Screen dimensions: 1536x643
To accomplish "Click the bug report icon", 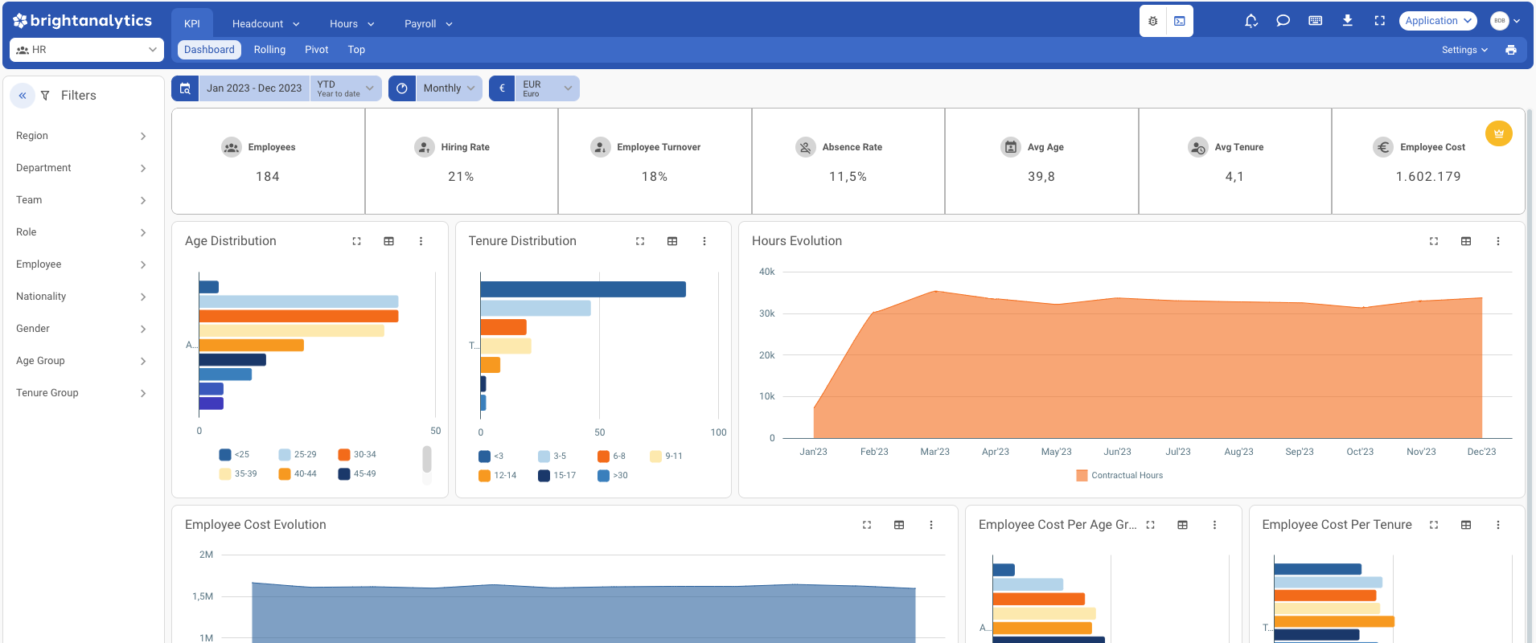I will click(1152, 20).
